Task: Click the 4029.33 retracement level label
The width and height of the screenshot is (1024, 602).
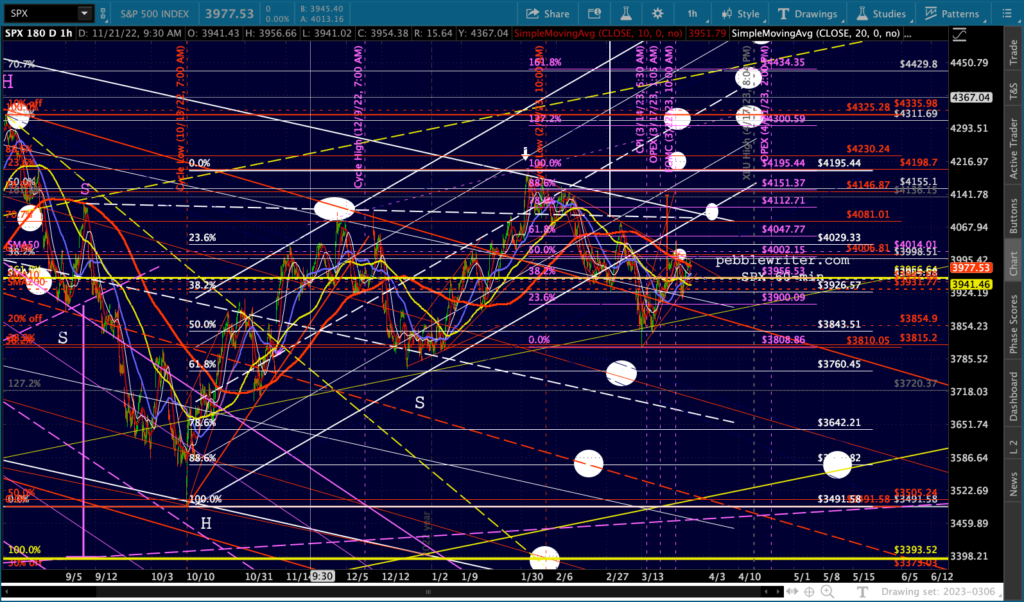Action: pyautogui.click(x=839, y=238)
